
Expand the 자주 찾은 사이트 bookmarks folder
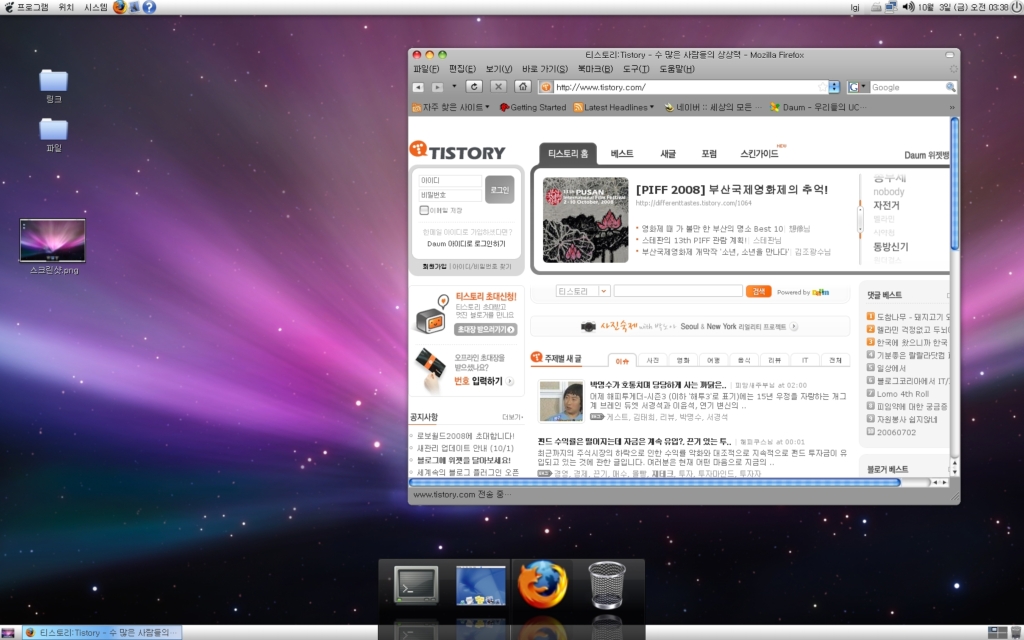click(x=450, y=107)
